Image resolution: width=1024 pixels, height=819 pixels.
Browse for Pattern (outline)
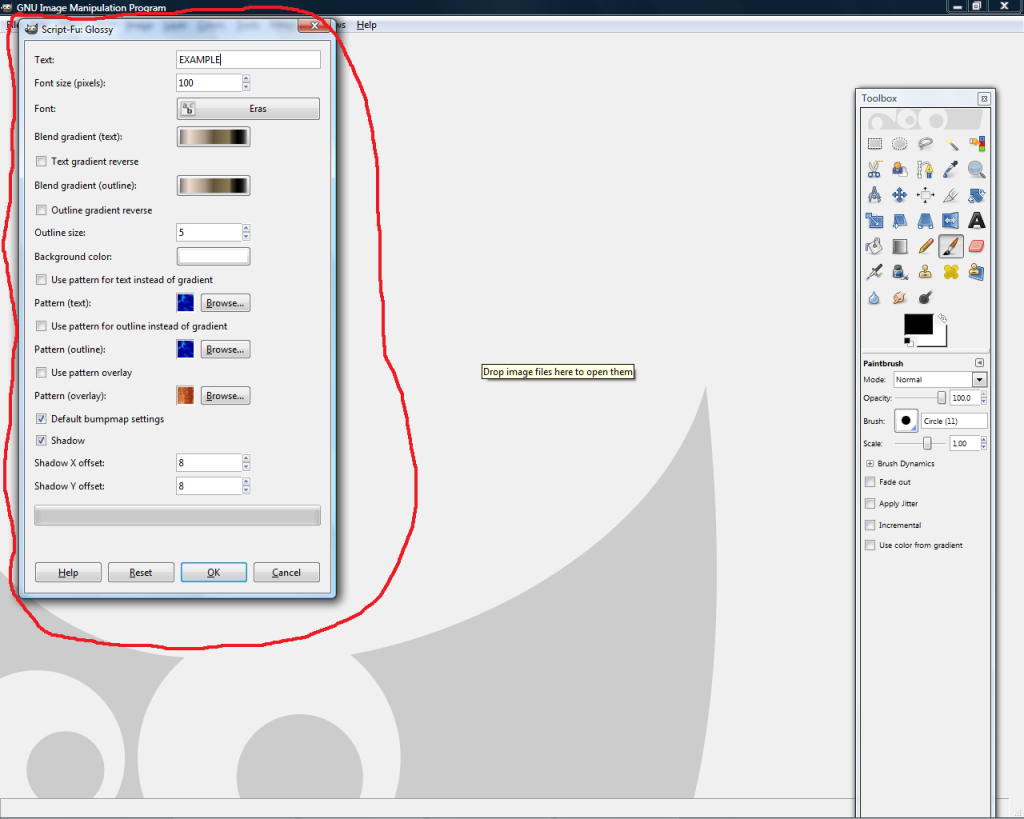tap(225, 349)
